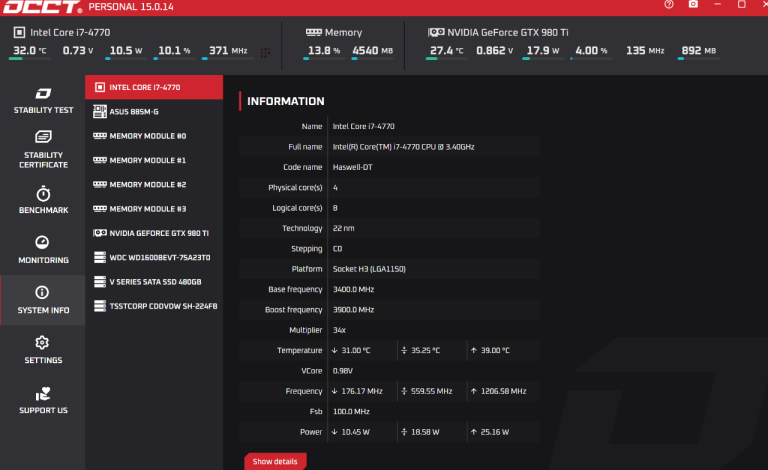Select WDC WD1600BEVT-75A23T0 drive
Screen dimensions: 768x470
[153, 258]
